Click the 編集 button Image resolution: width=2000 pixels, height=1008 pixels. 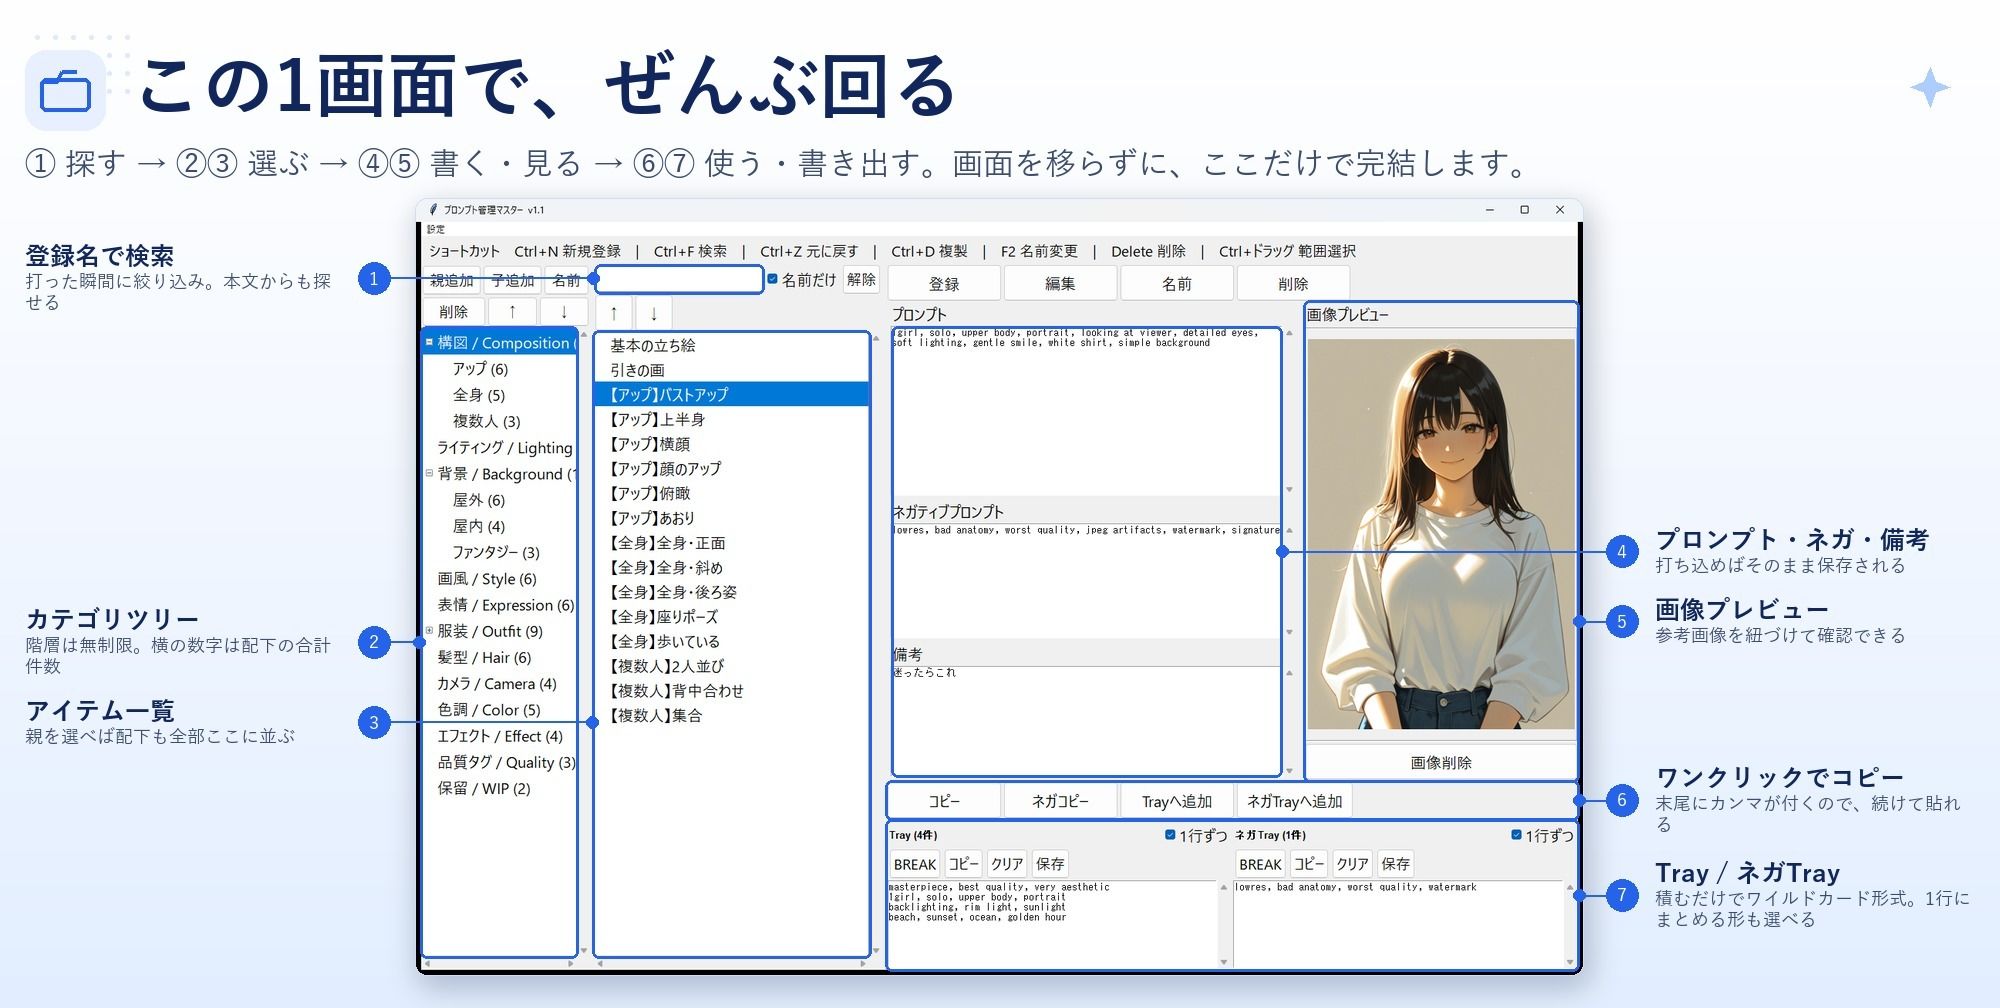pos(1060,284)
